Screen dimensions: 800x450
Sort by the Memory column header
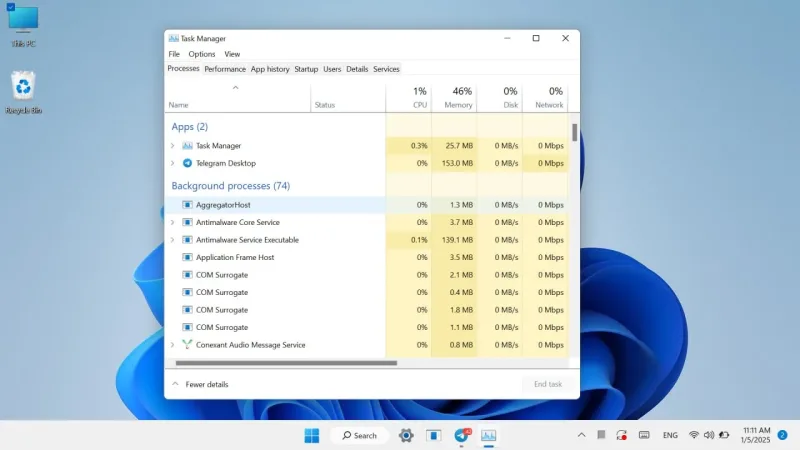[x=454, y=98]
